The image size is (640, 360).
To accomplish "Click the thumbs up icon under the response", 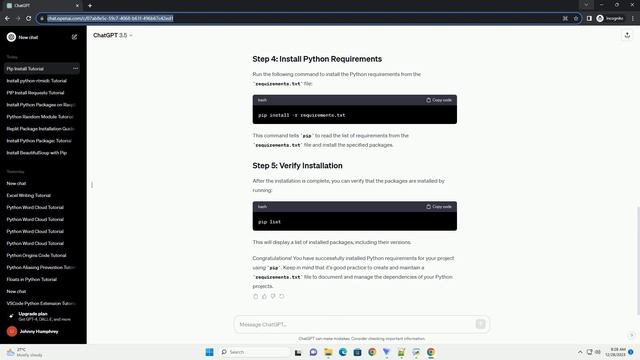I will pos(264,296).
